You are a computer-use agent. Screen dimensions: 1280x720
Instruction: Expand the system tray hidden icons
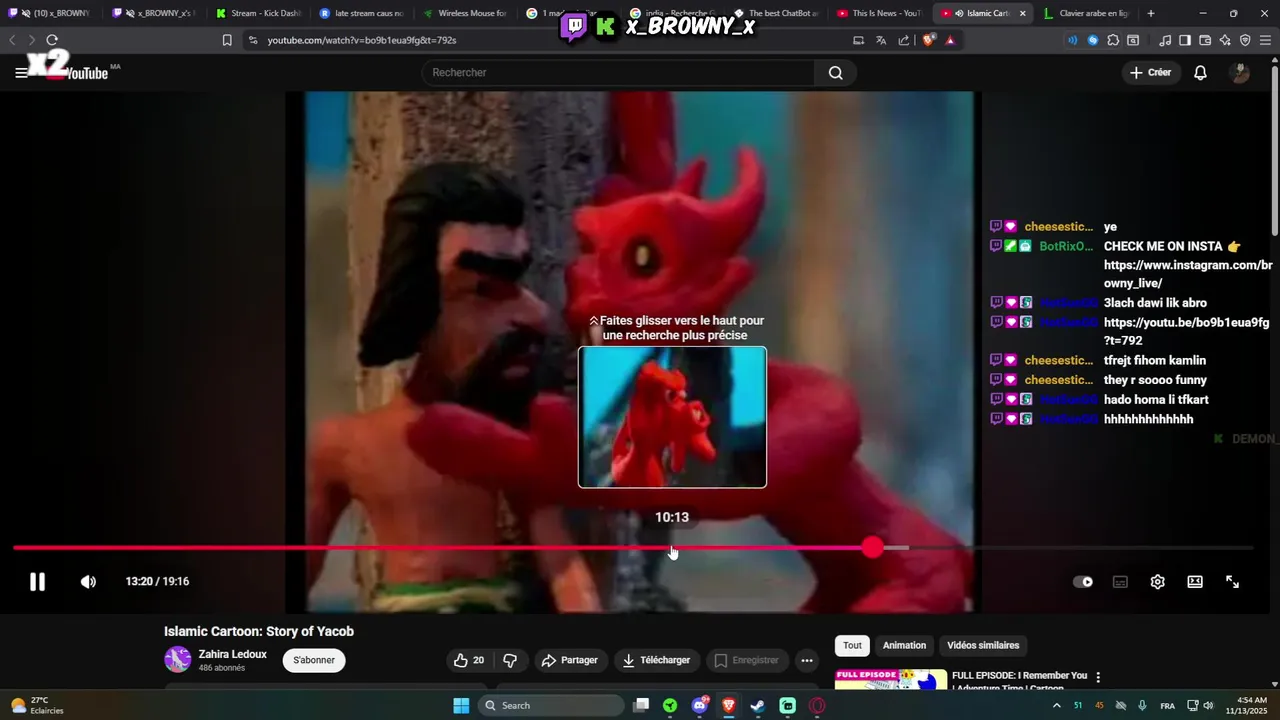[1057, 705]
